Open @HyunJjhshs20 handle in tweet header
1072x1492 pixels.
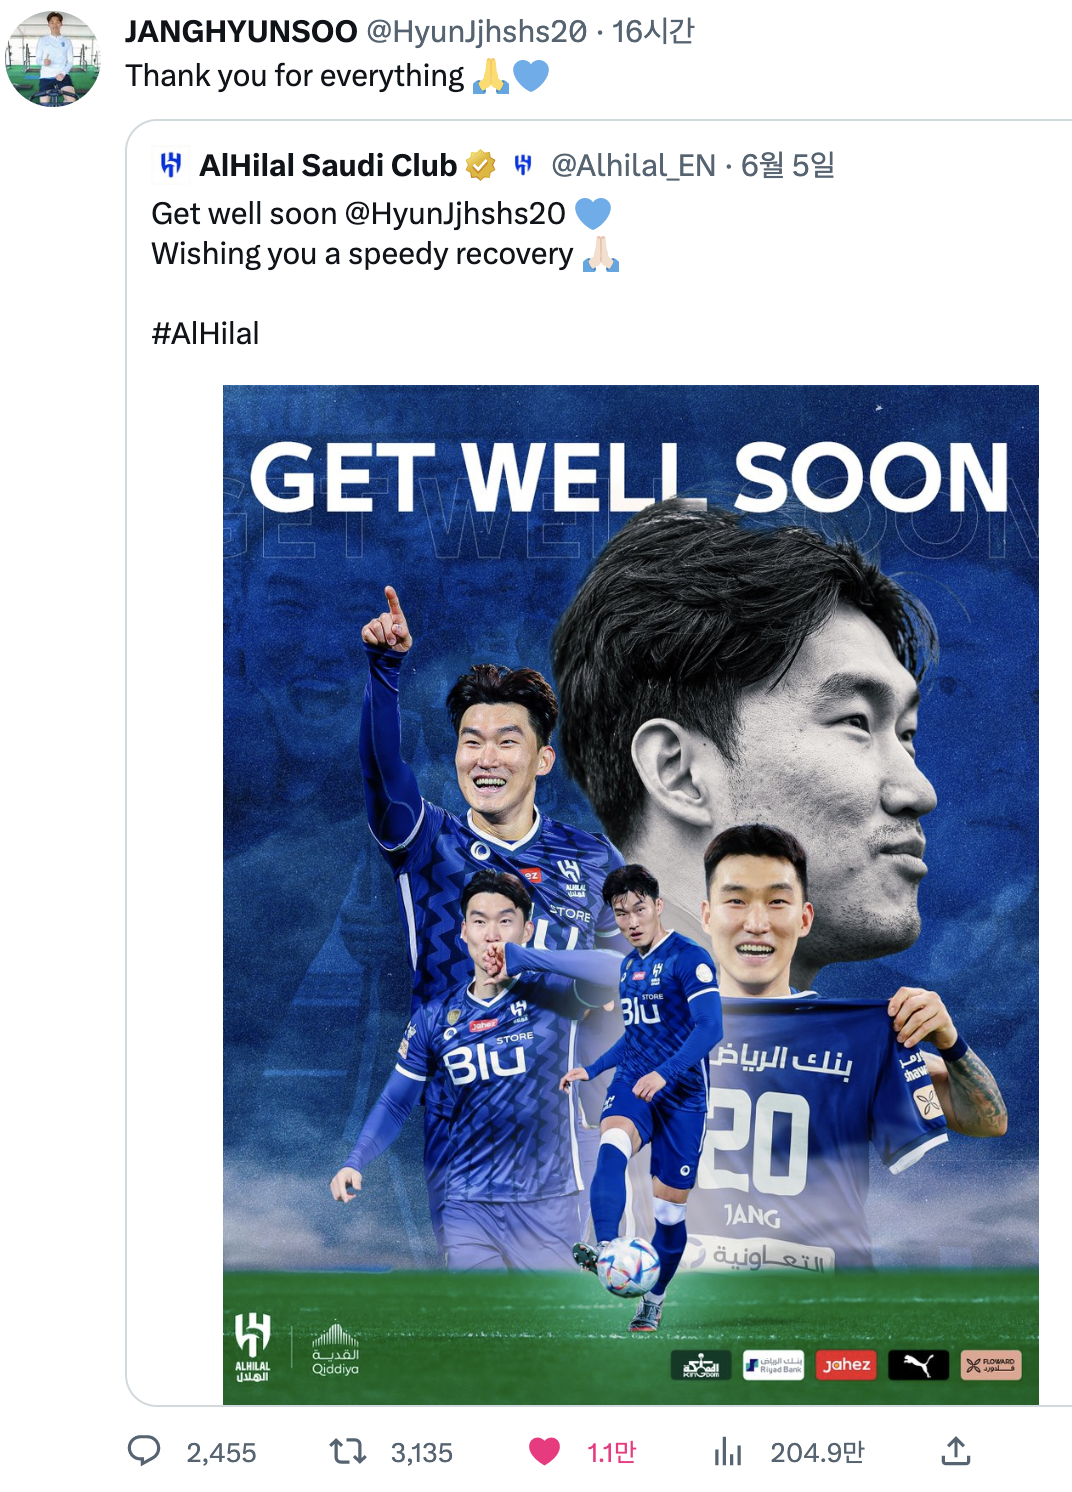click(x=477, y=31)
